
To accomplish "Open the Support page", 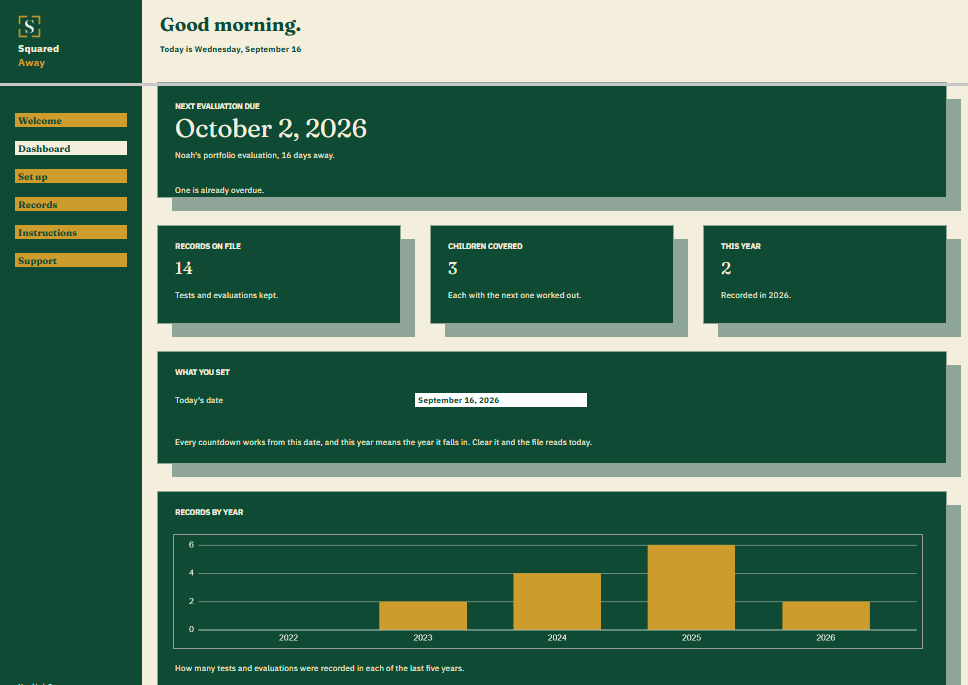I will tap(71, 260).
